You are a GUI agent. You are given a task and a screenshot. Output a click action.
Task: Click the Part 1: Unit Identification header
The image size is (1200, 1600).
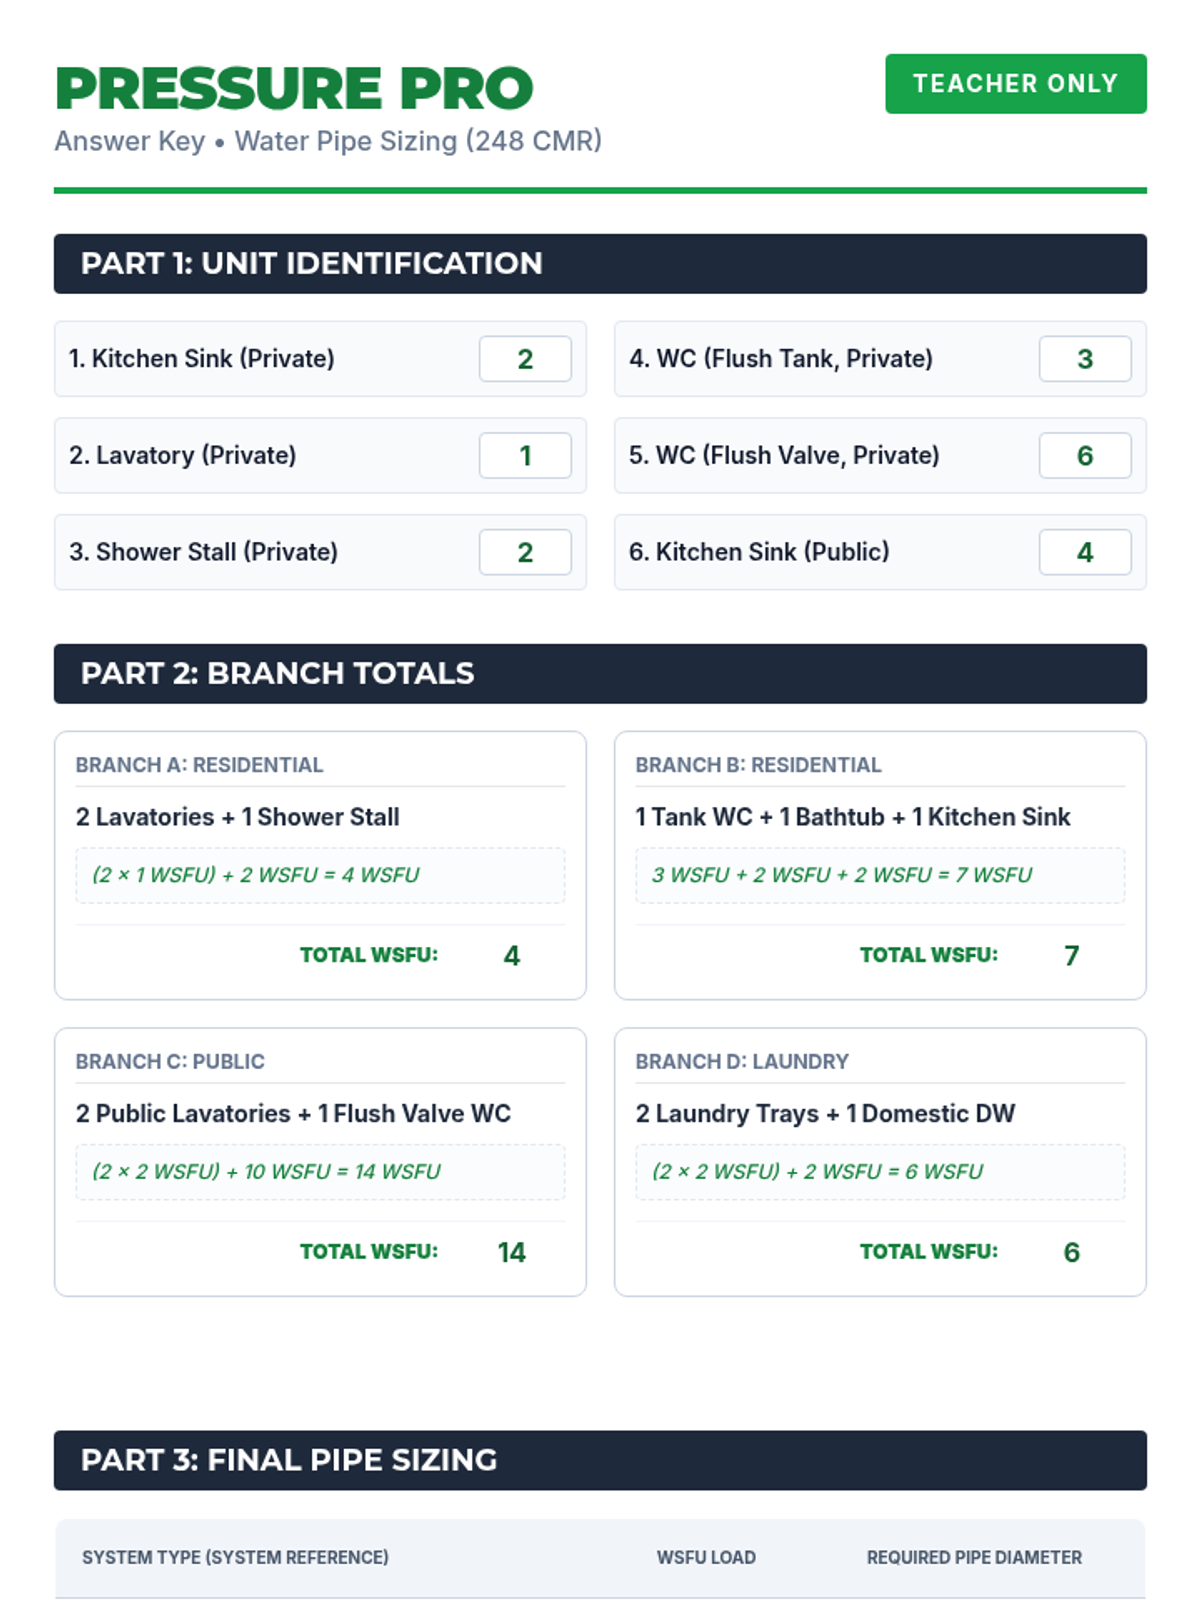[x=600, y=264]
